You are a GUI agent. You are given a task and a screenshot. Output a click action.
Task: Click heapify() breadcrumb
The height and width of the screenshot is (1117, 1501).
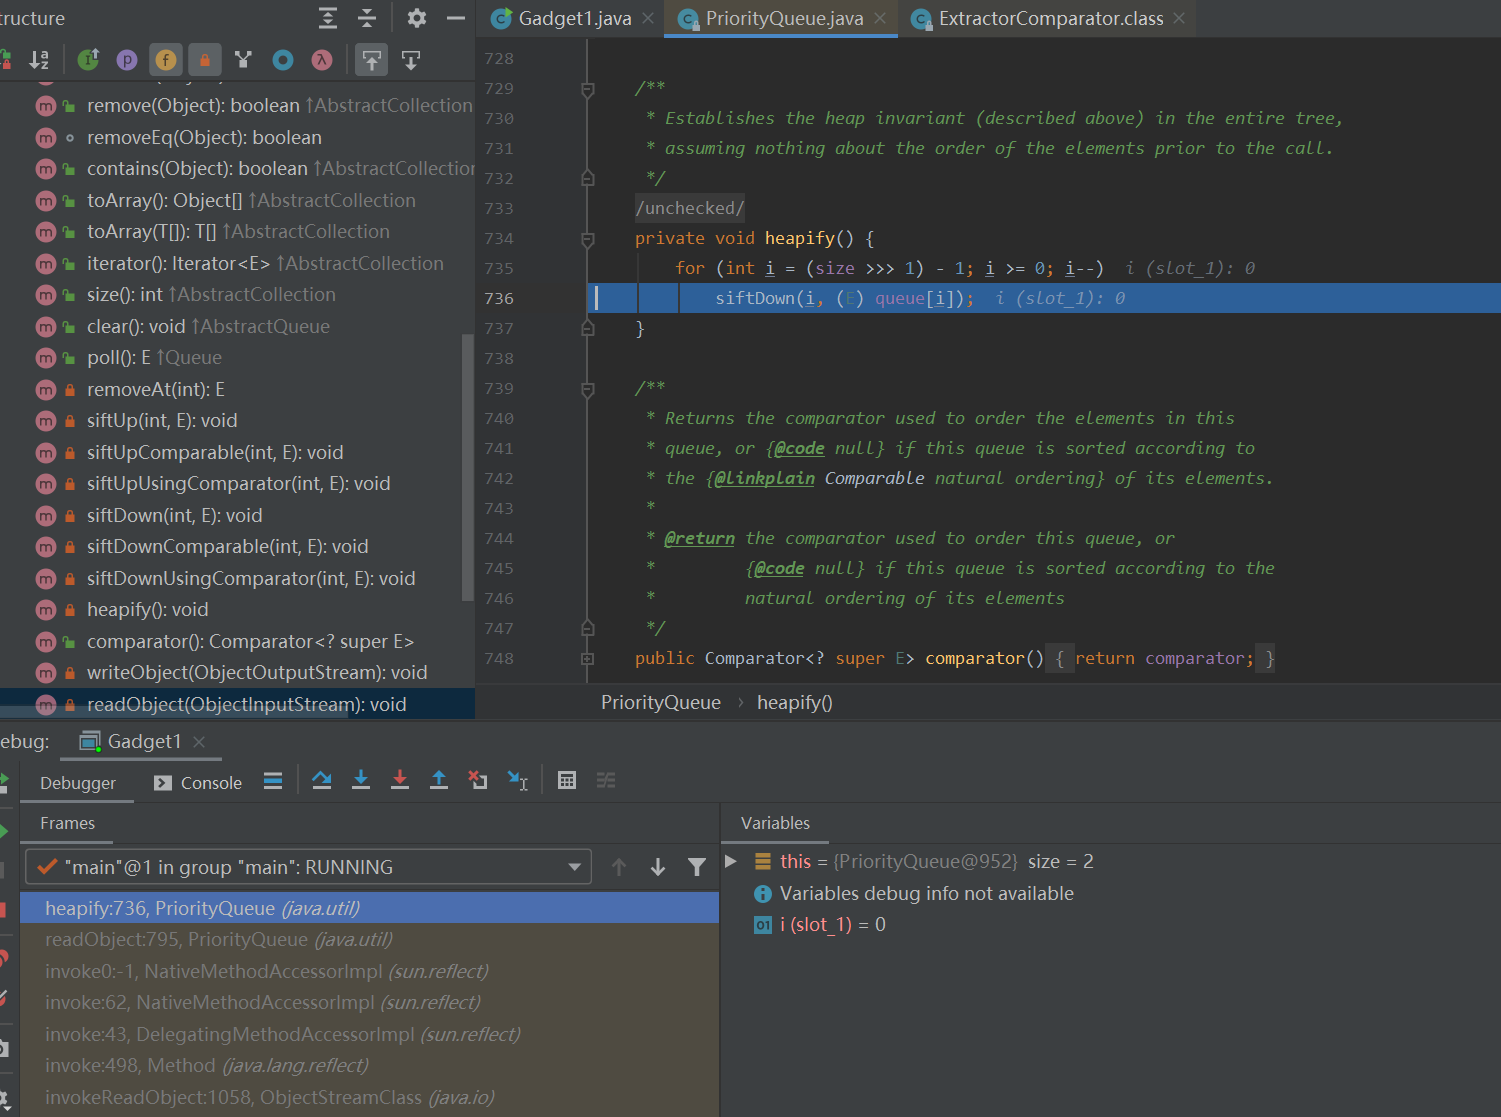point(795,702)
